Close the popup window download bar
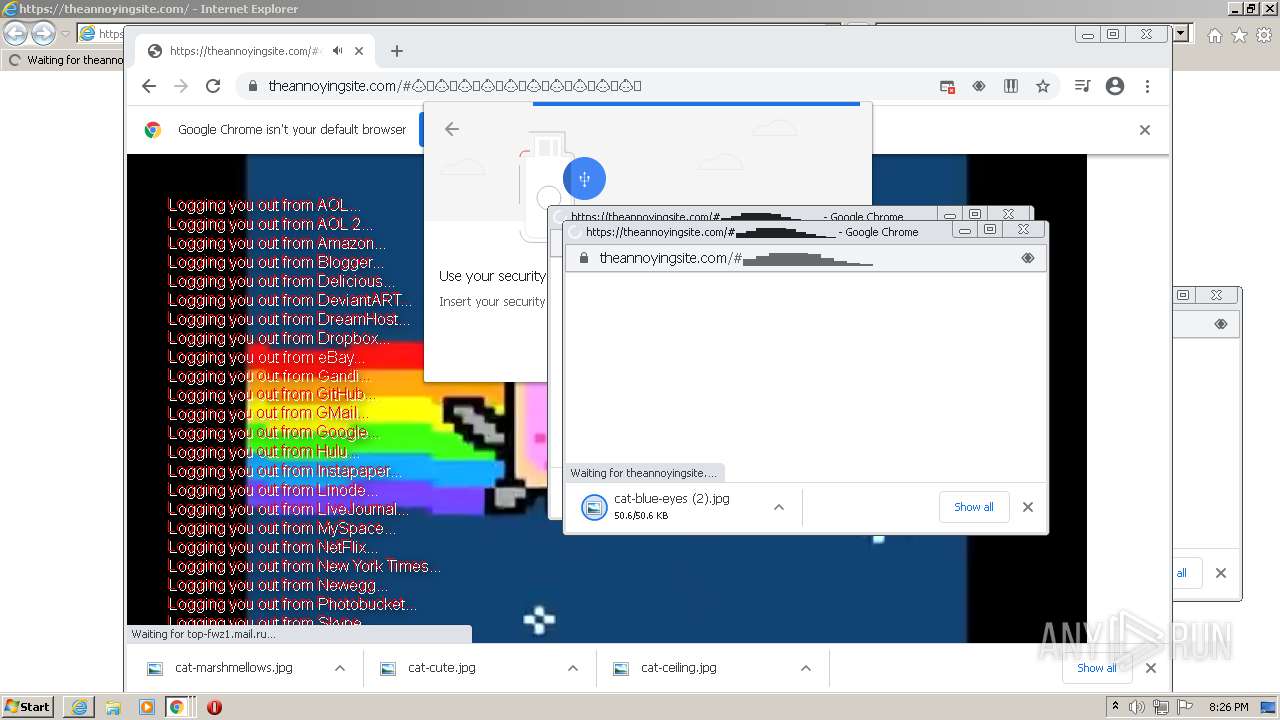1280x720 pixels. (1027, 507)
